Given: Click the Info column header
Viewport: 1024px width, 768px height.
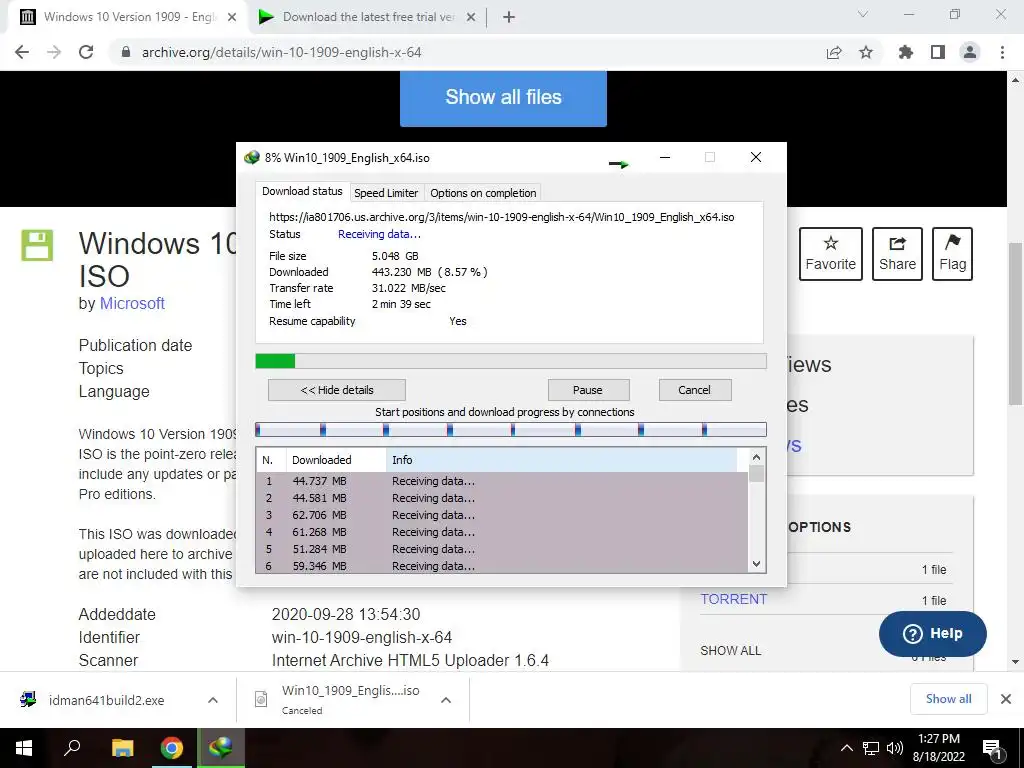Looking at the screenshot, I should (562, 460).
